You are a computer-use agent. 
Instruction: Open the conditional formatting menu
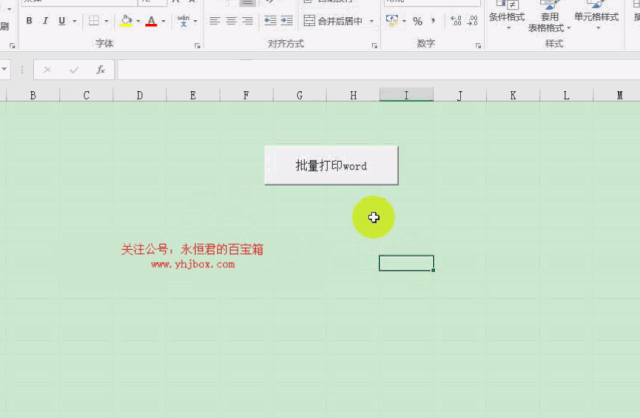[x=507, y=20]
